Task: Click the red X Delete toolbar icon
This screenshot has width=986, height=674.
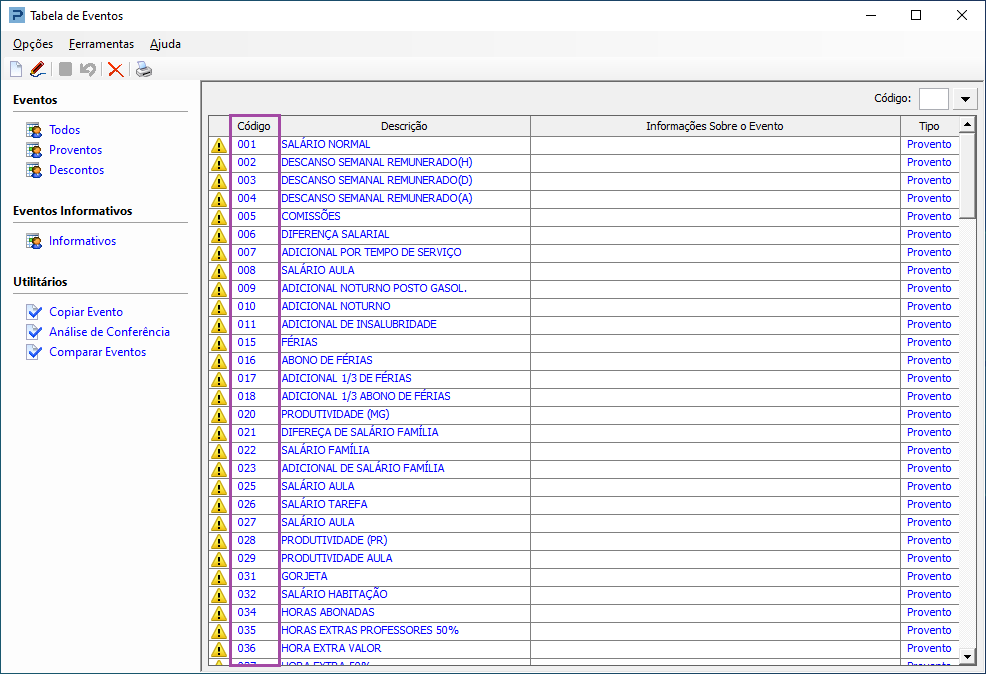Action: pos(115,69)
